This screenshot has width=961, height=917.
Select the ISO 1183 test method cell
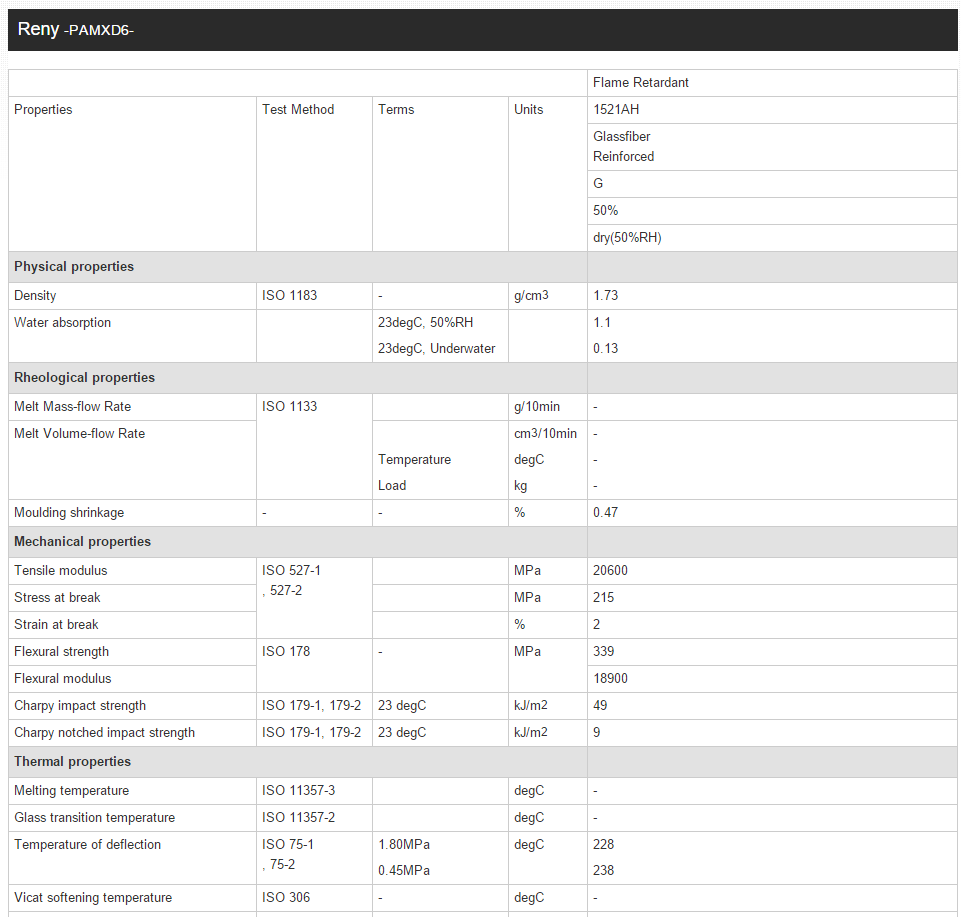coord(314,295)
